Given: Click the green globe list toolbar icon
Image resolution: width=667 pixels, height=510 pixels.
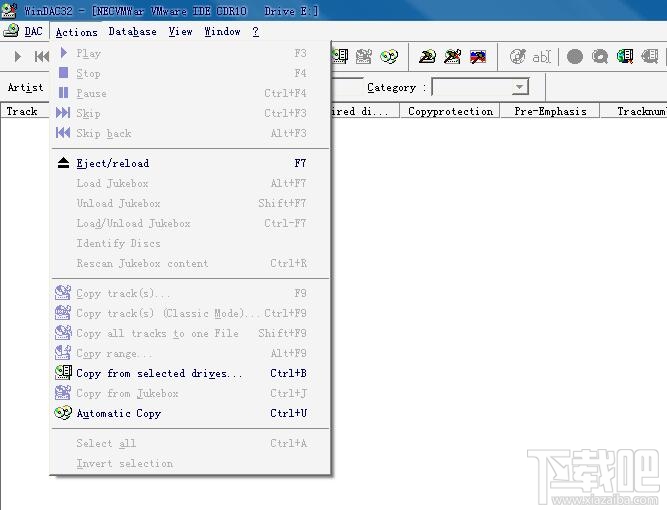Looking at the screenshot, I should [624, 57].
